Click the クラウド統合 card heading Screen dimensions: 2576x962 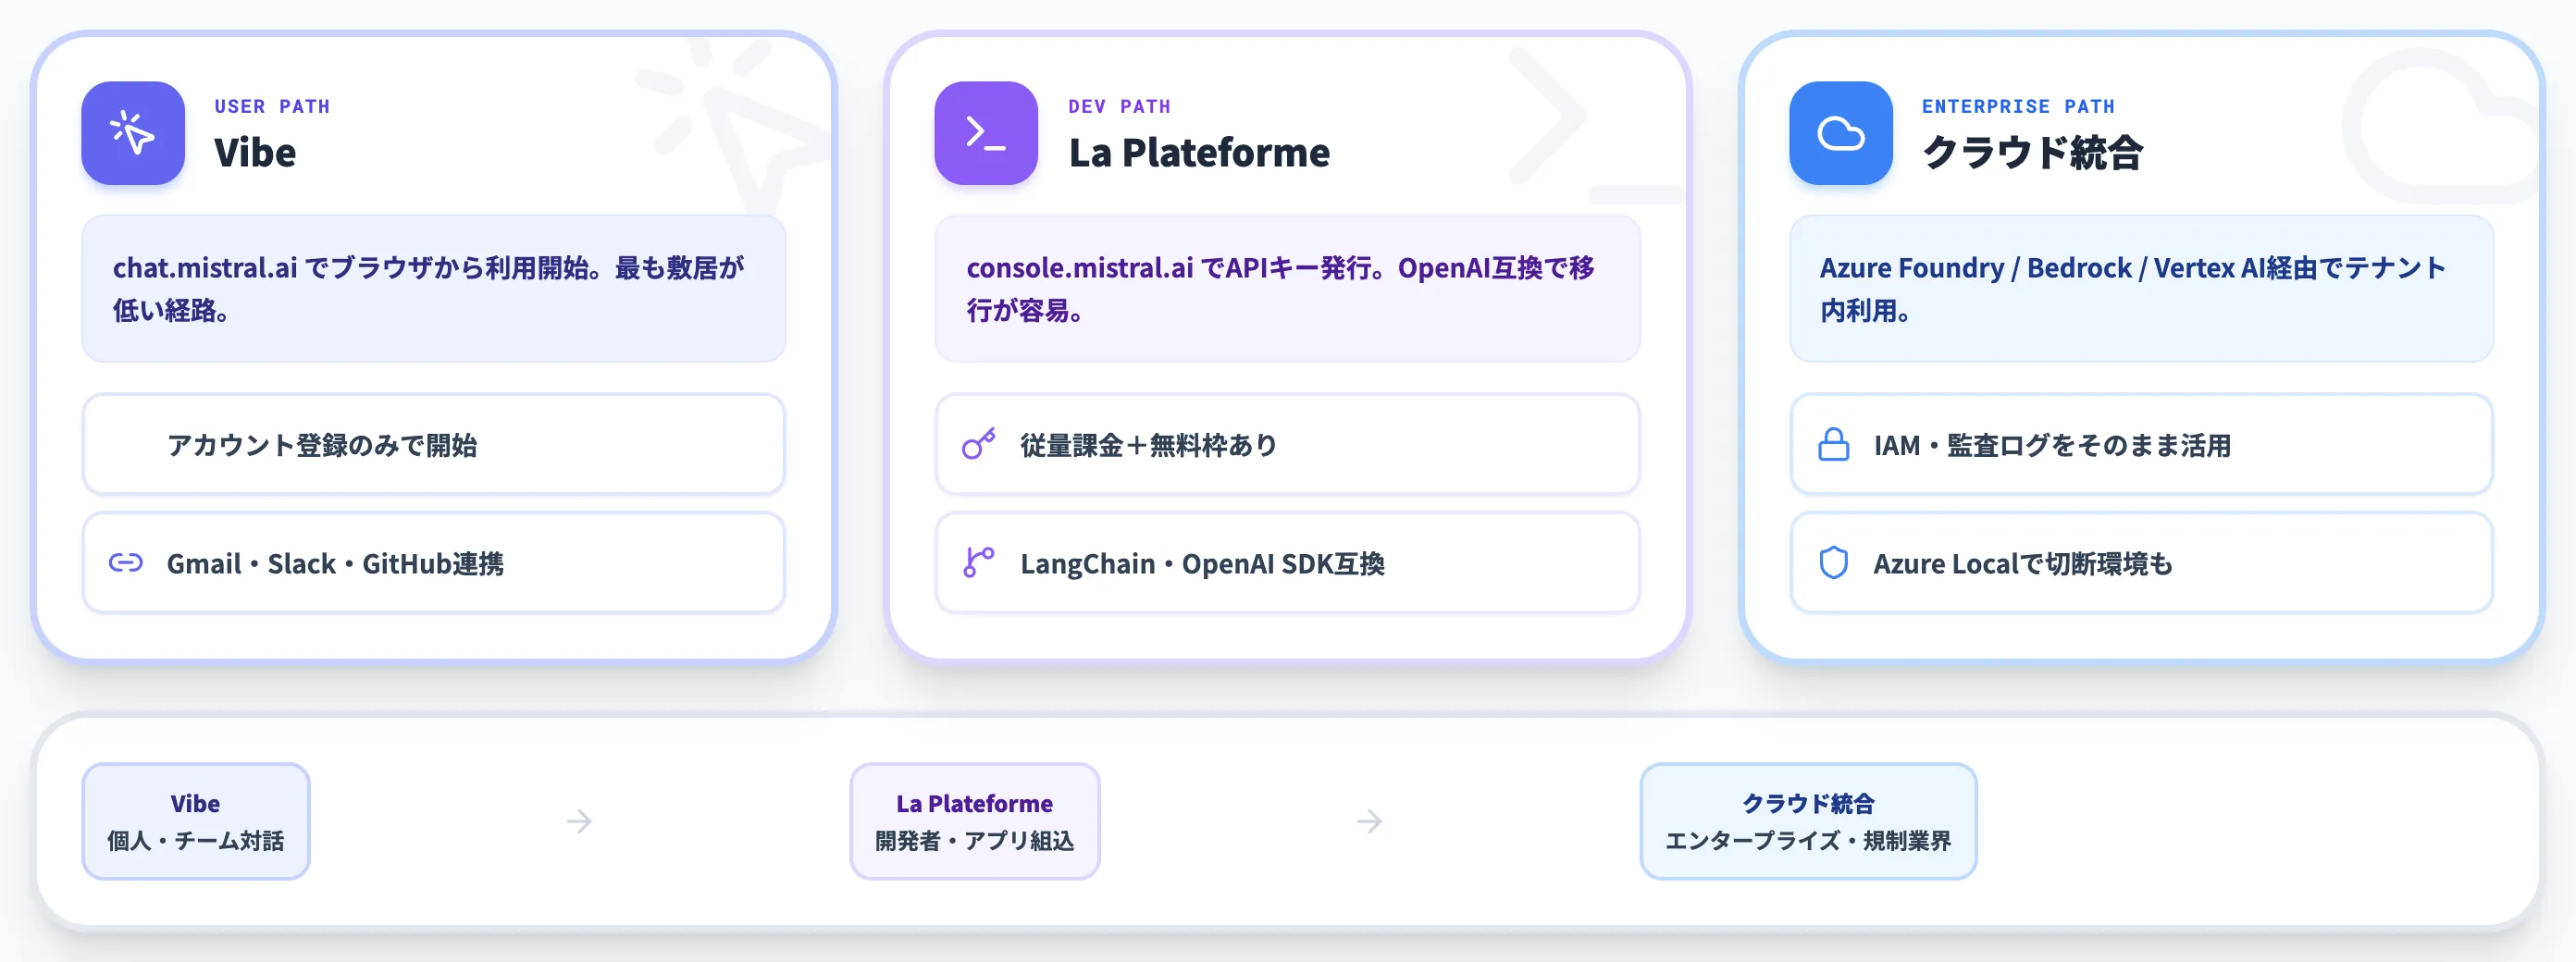pyautogui.click(x=2032, y=153)
